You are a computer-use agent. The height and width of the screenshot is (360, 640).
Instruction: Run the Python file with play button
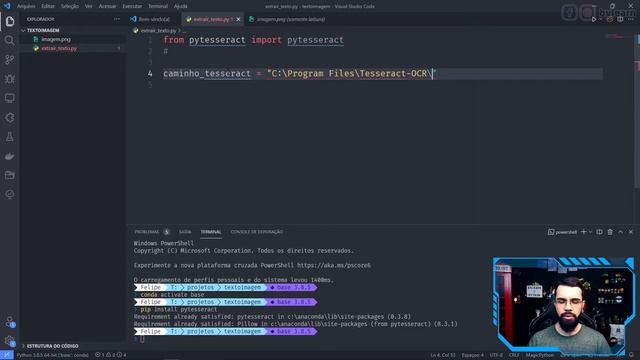point(594,19)
